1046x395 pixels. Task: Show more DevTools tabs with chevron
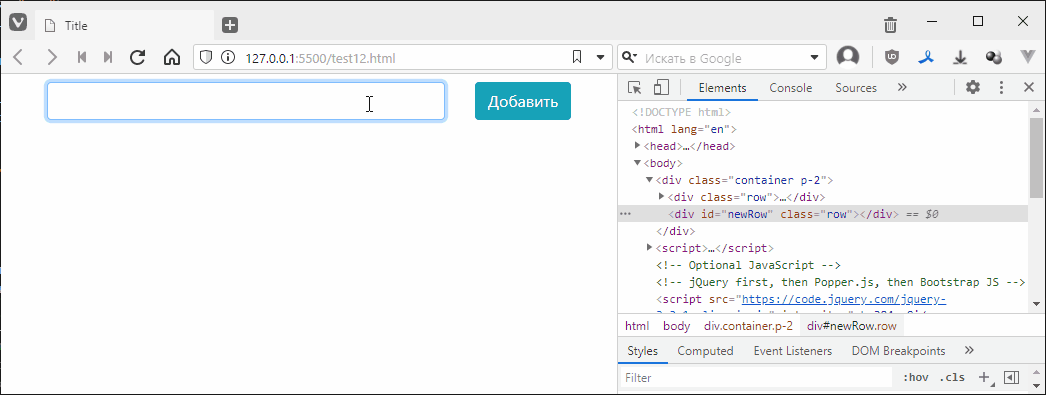click(x=902, y=87)
